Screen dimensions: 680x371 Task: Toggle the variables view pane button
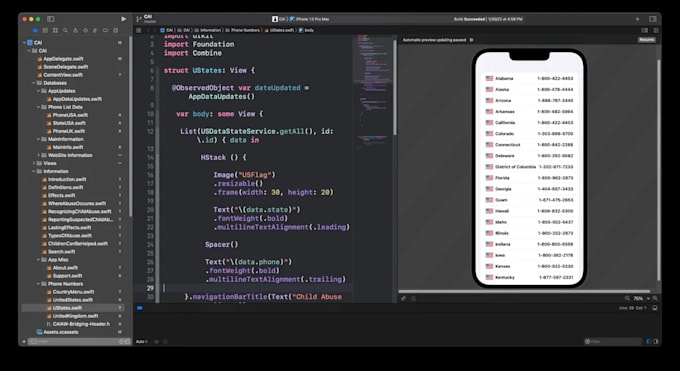coord(649,341)
